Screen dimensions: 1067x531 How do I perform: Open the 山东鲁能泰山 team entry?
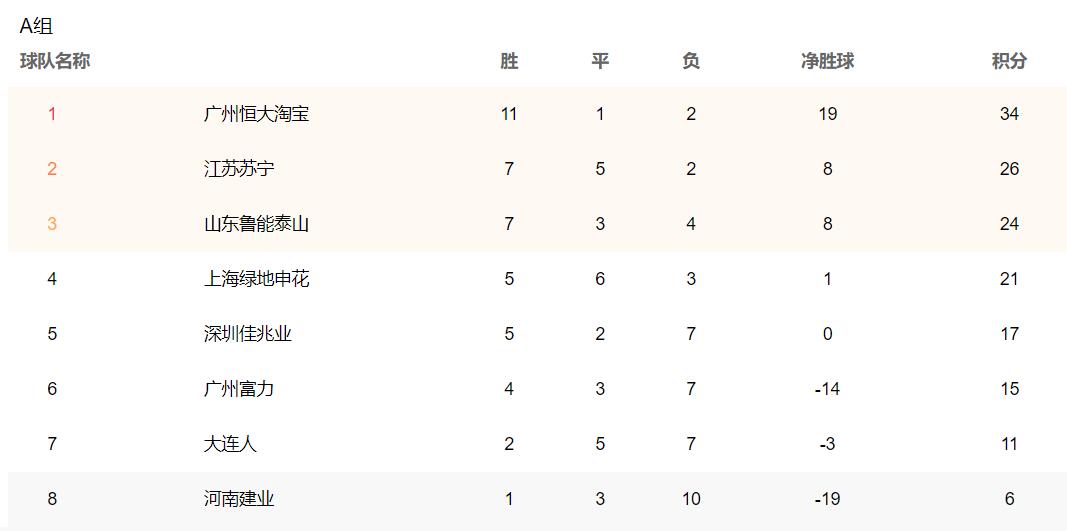256,224
